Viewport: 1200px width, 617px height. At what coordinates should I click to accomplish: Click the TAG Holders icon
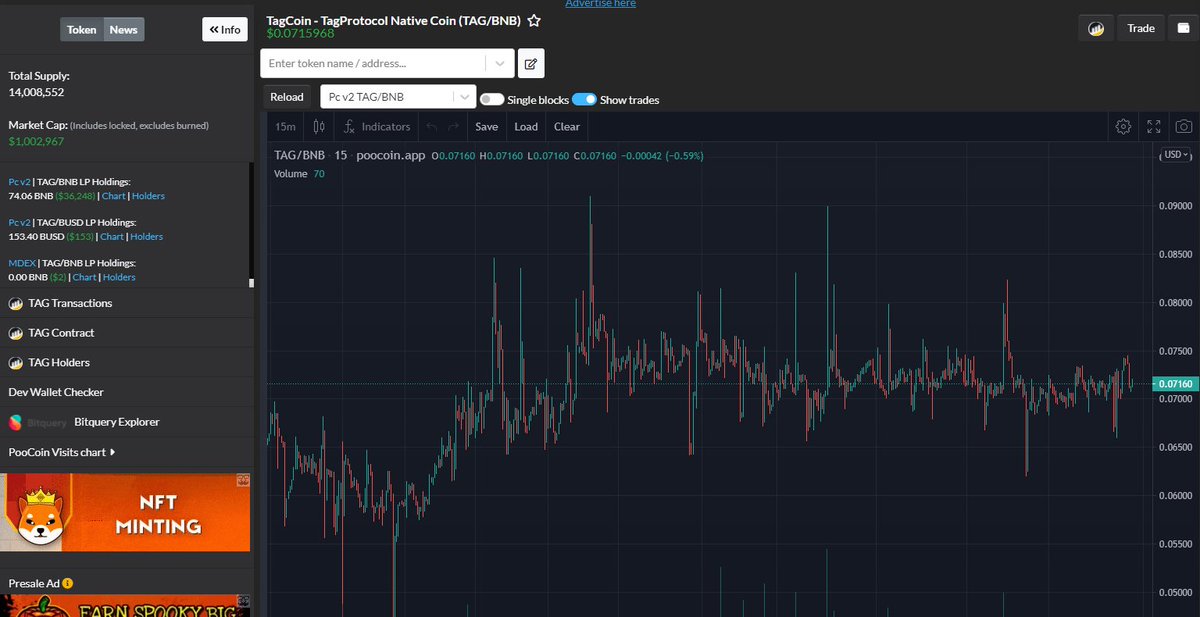click(x=16, y=363)
